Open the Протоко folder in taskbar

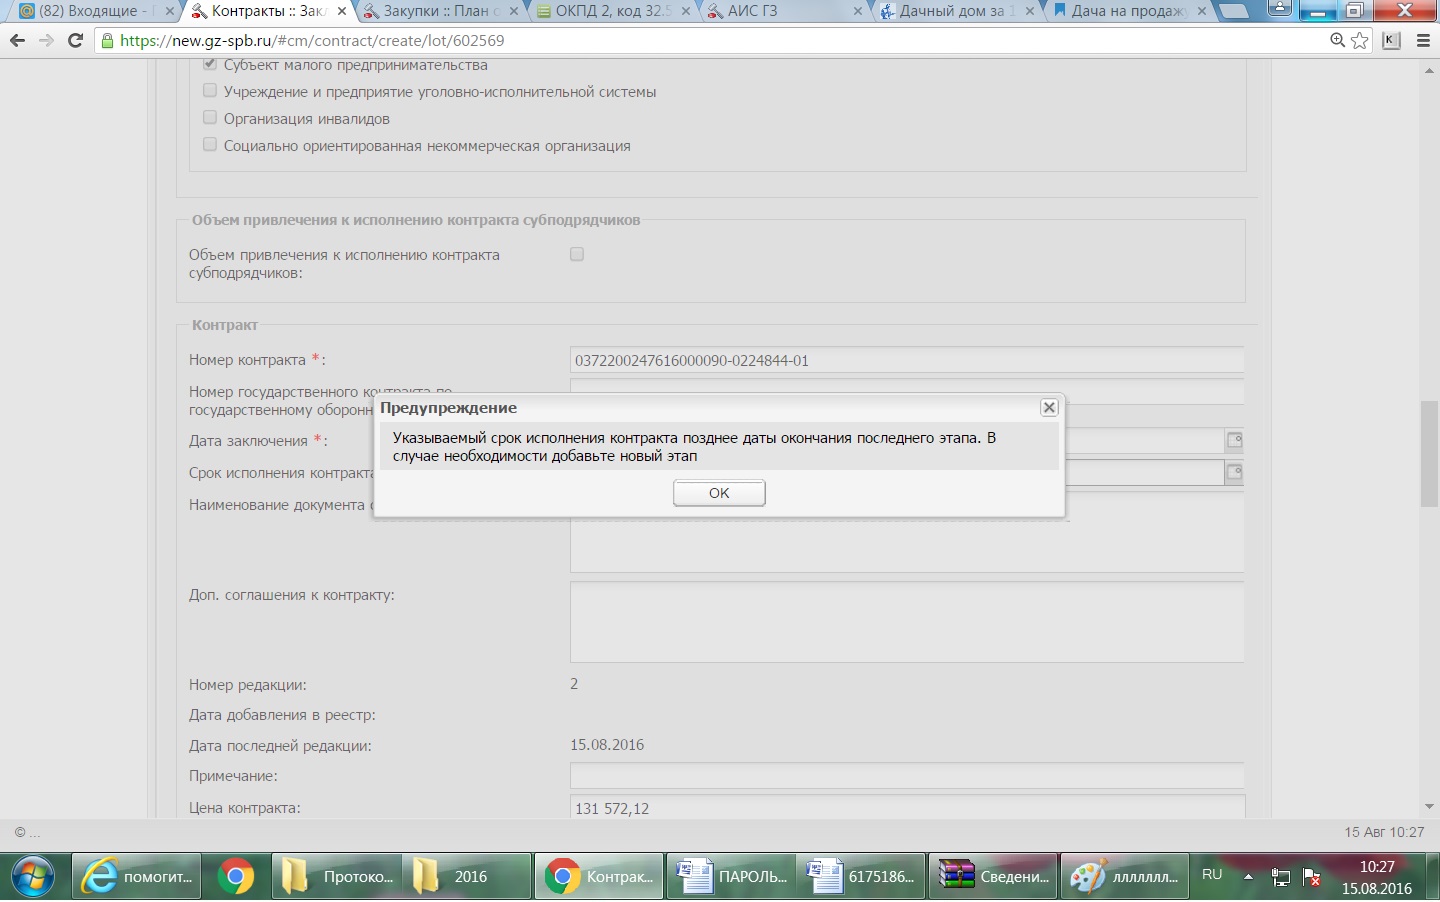click(x=337, y=877)
